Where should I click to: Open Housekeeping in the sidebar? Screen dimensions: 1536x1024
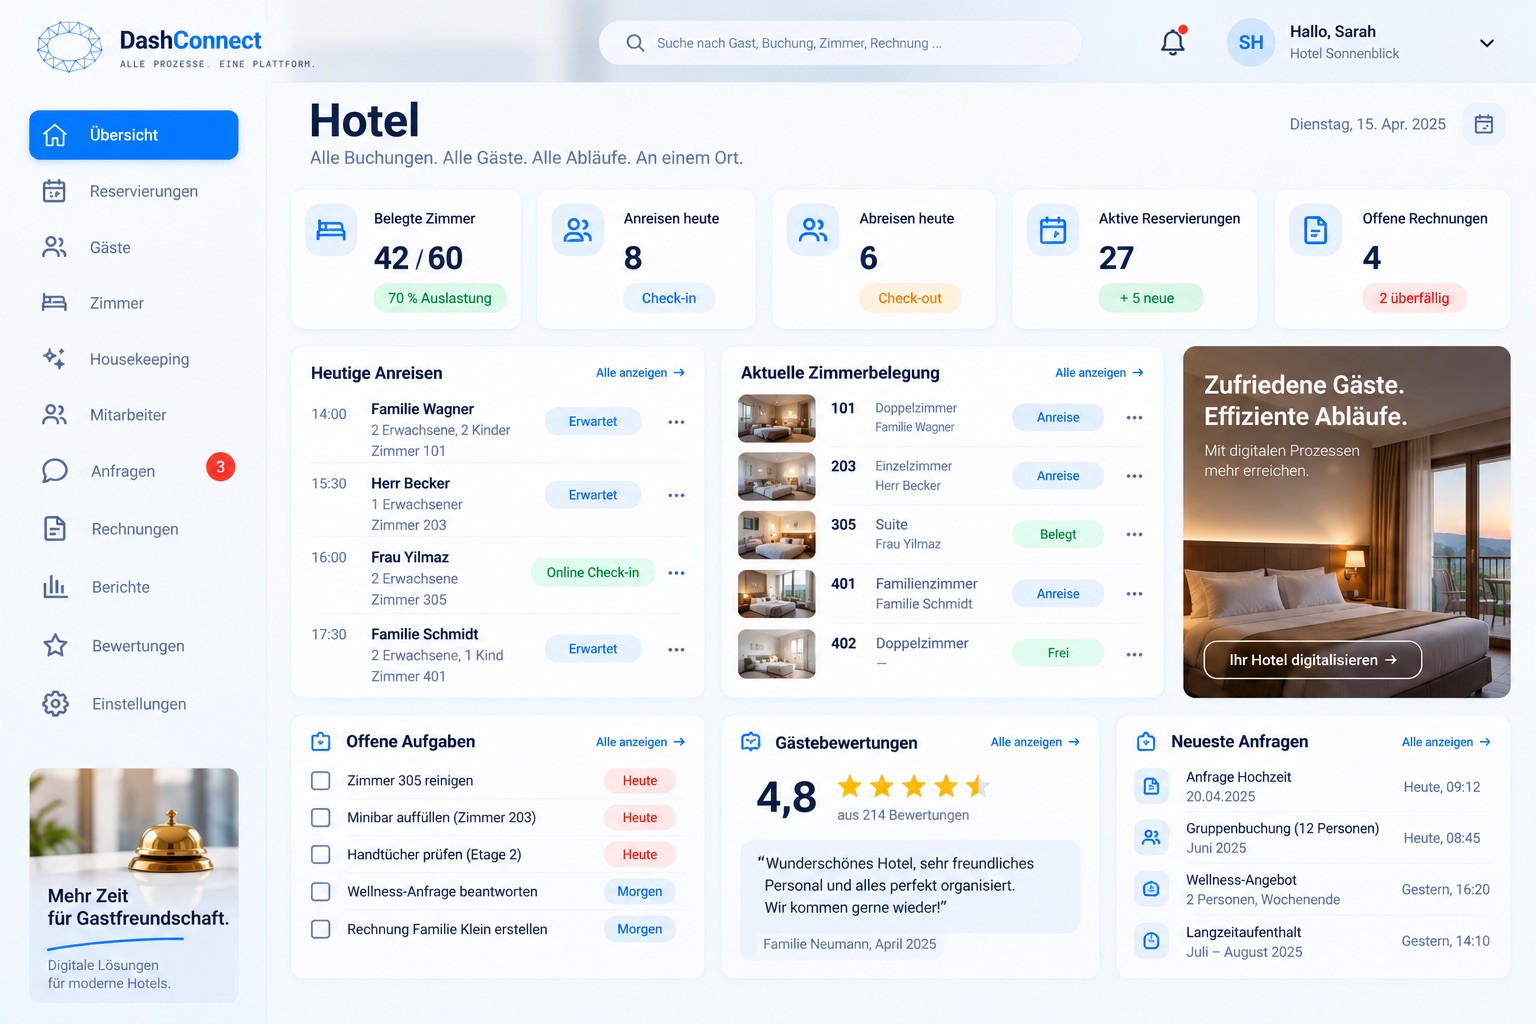134,359
